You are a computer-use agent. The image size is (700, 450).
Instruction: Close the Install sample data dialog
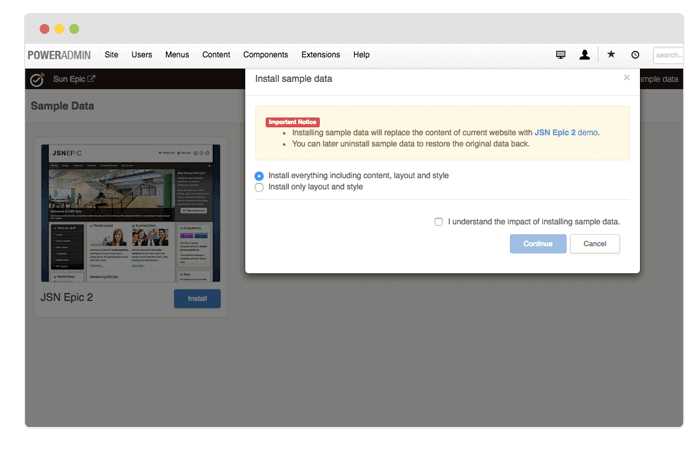[627, 77]
